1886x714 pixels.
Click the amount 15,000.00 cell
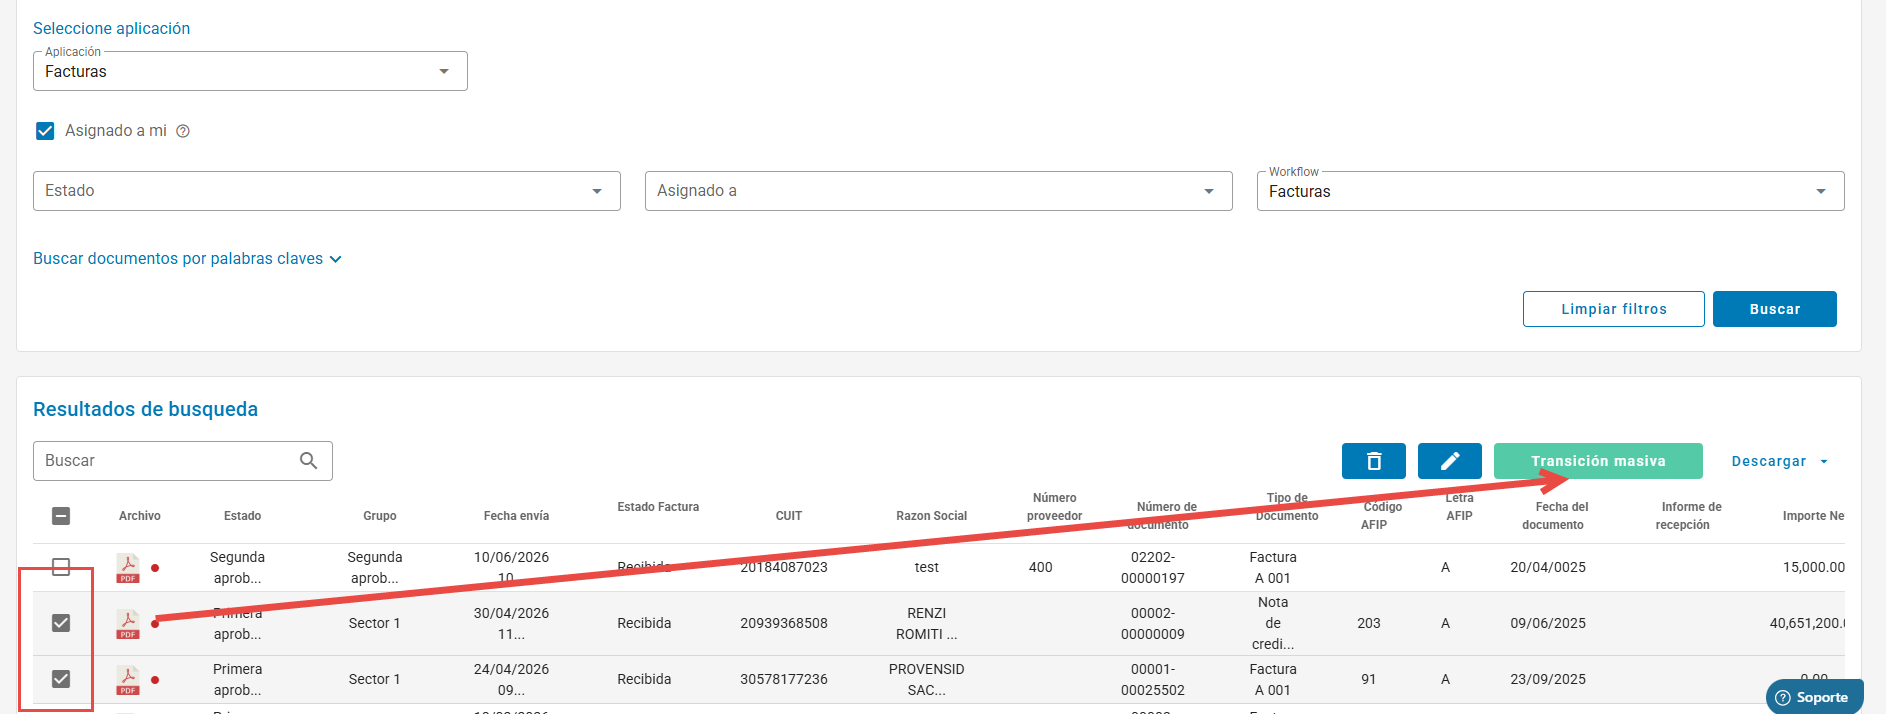(x=1813, y=567)
